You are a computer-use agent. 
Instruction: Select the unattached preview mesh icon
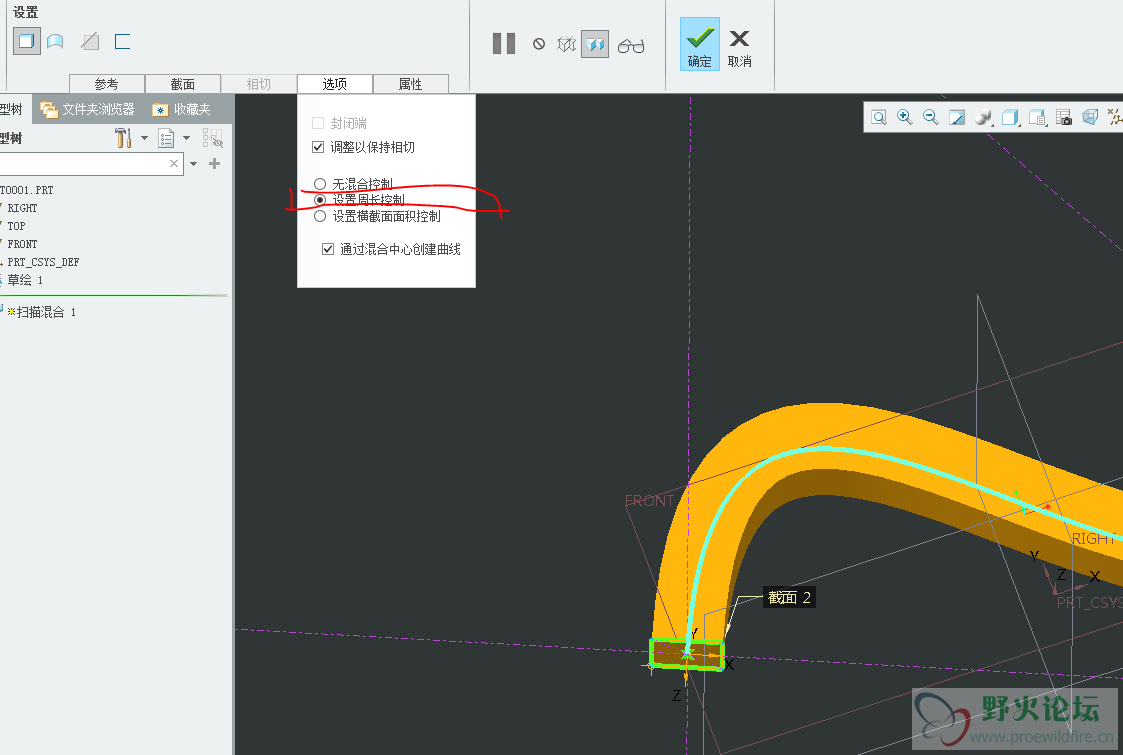click(x=567, y=44)
